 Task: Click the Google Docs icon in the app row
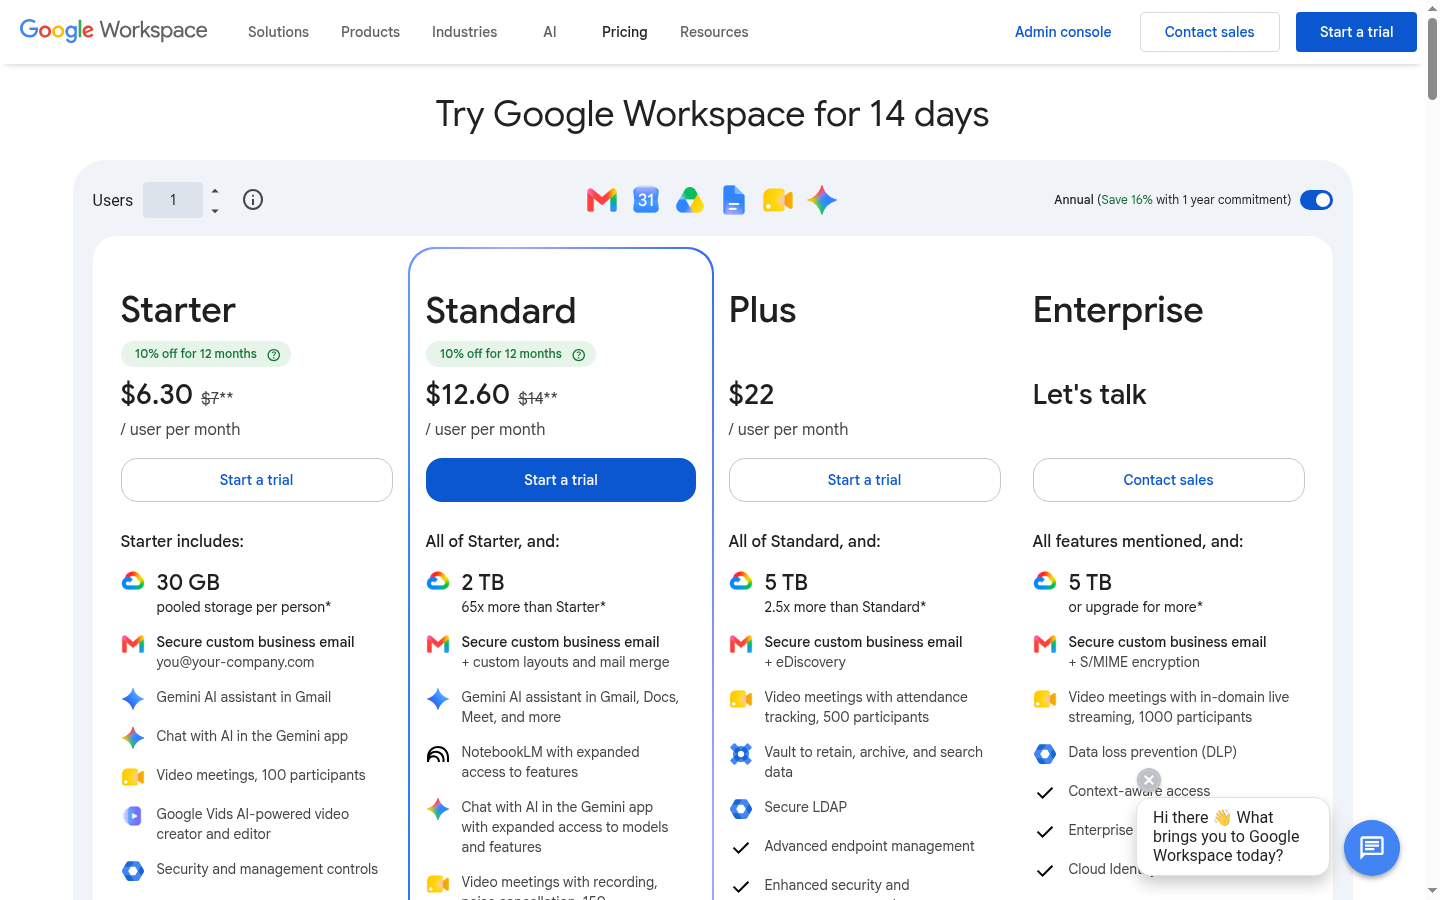[734, 200]
